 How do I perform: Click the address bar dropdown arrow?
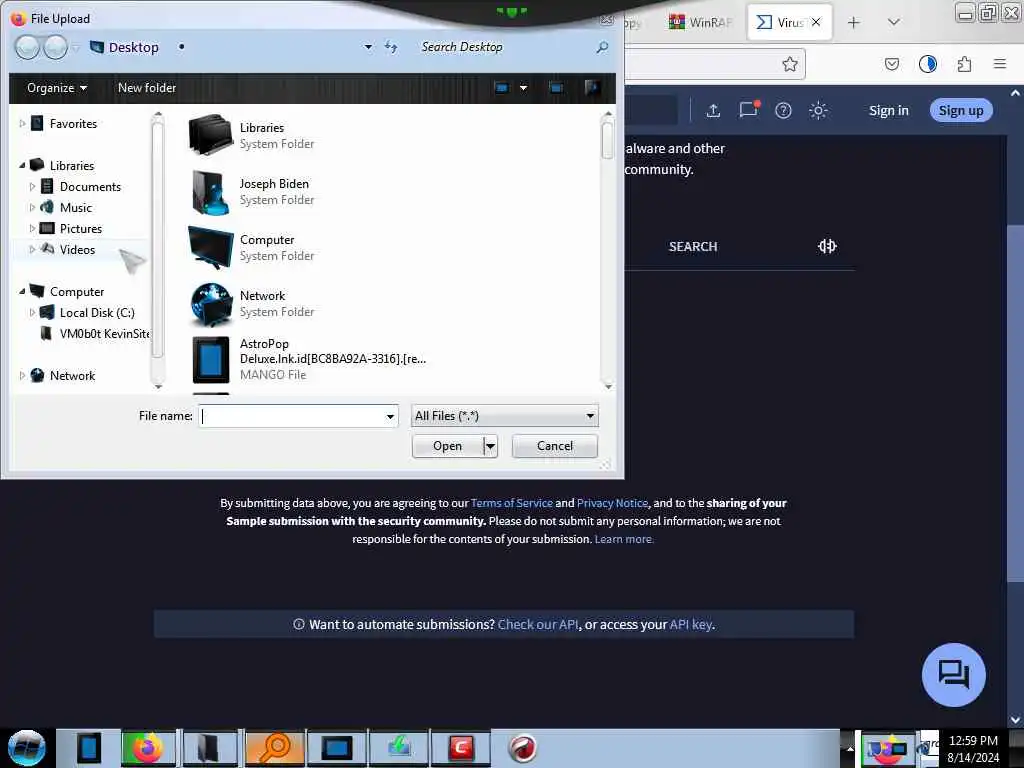coord(368,47)
